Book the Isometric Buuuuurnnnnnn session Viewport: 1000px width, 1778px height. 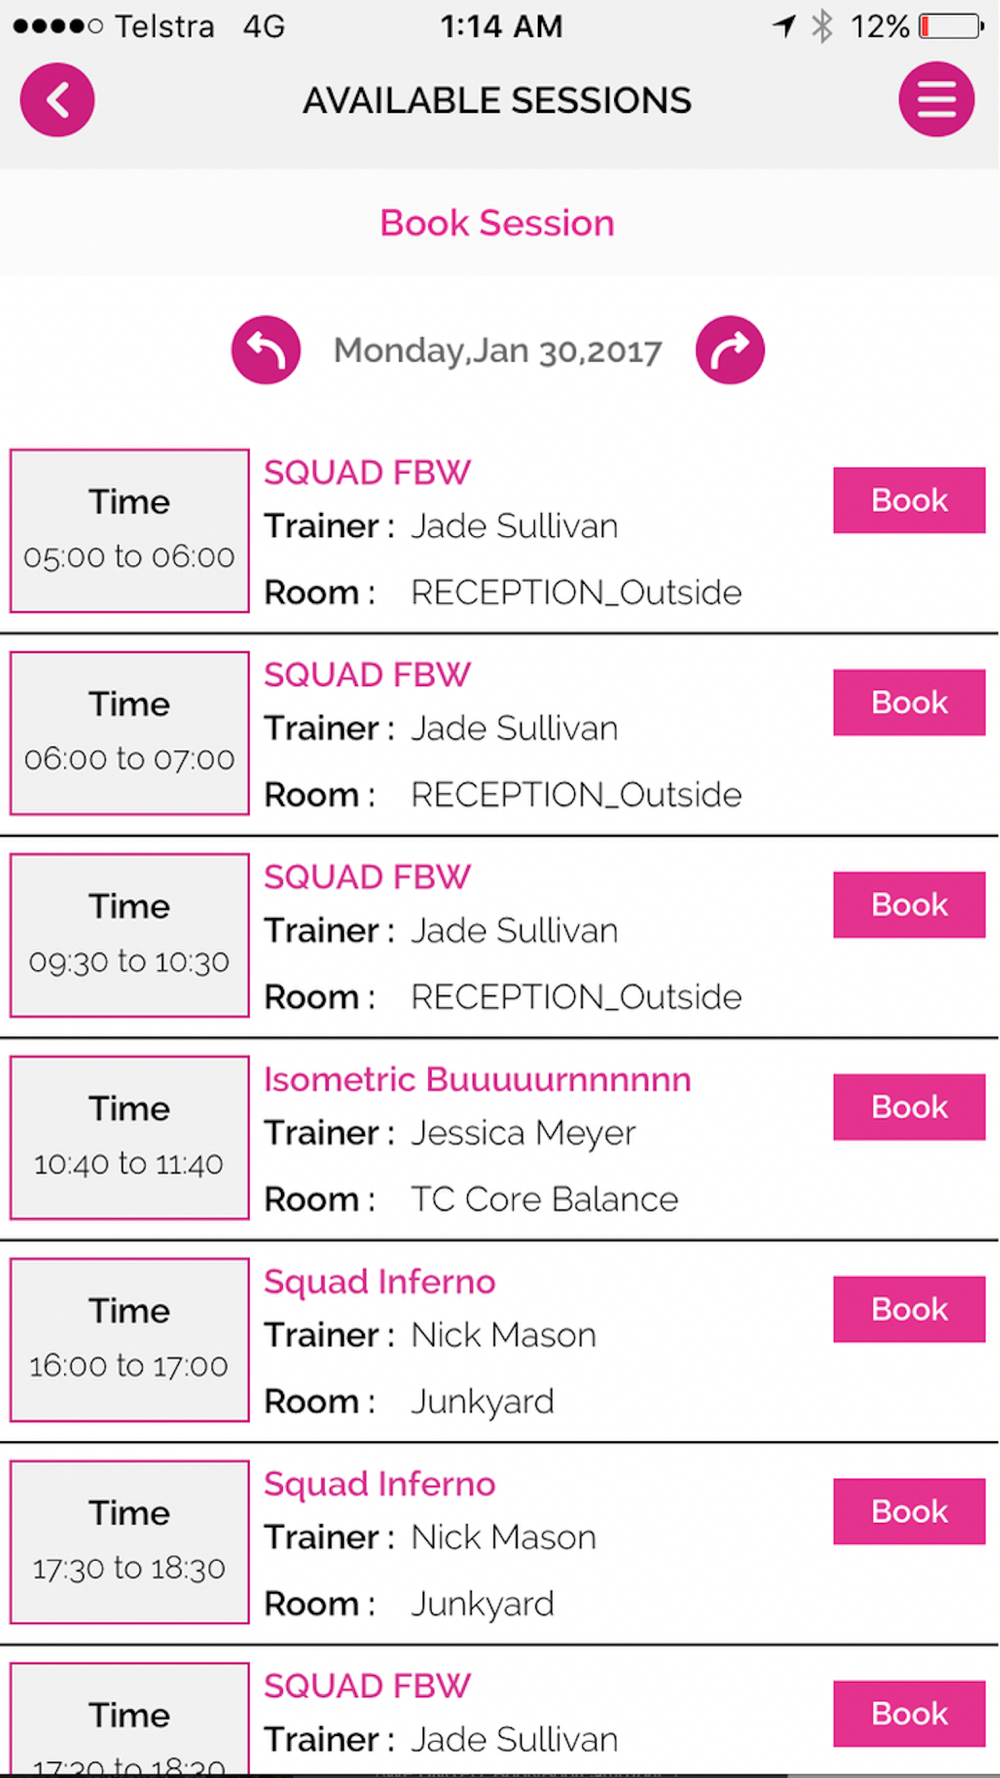point(909,1107)
